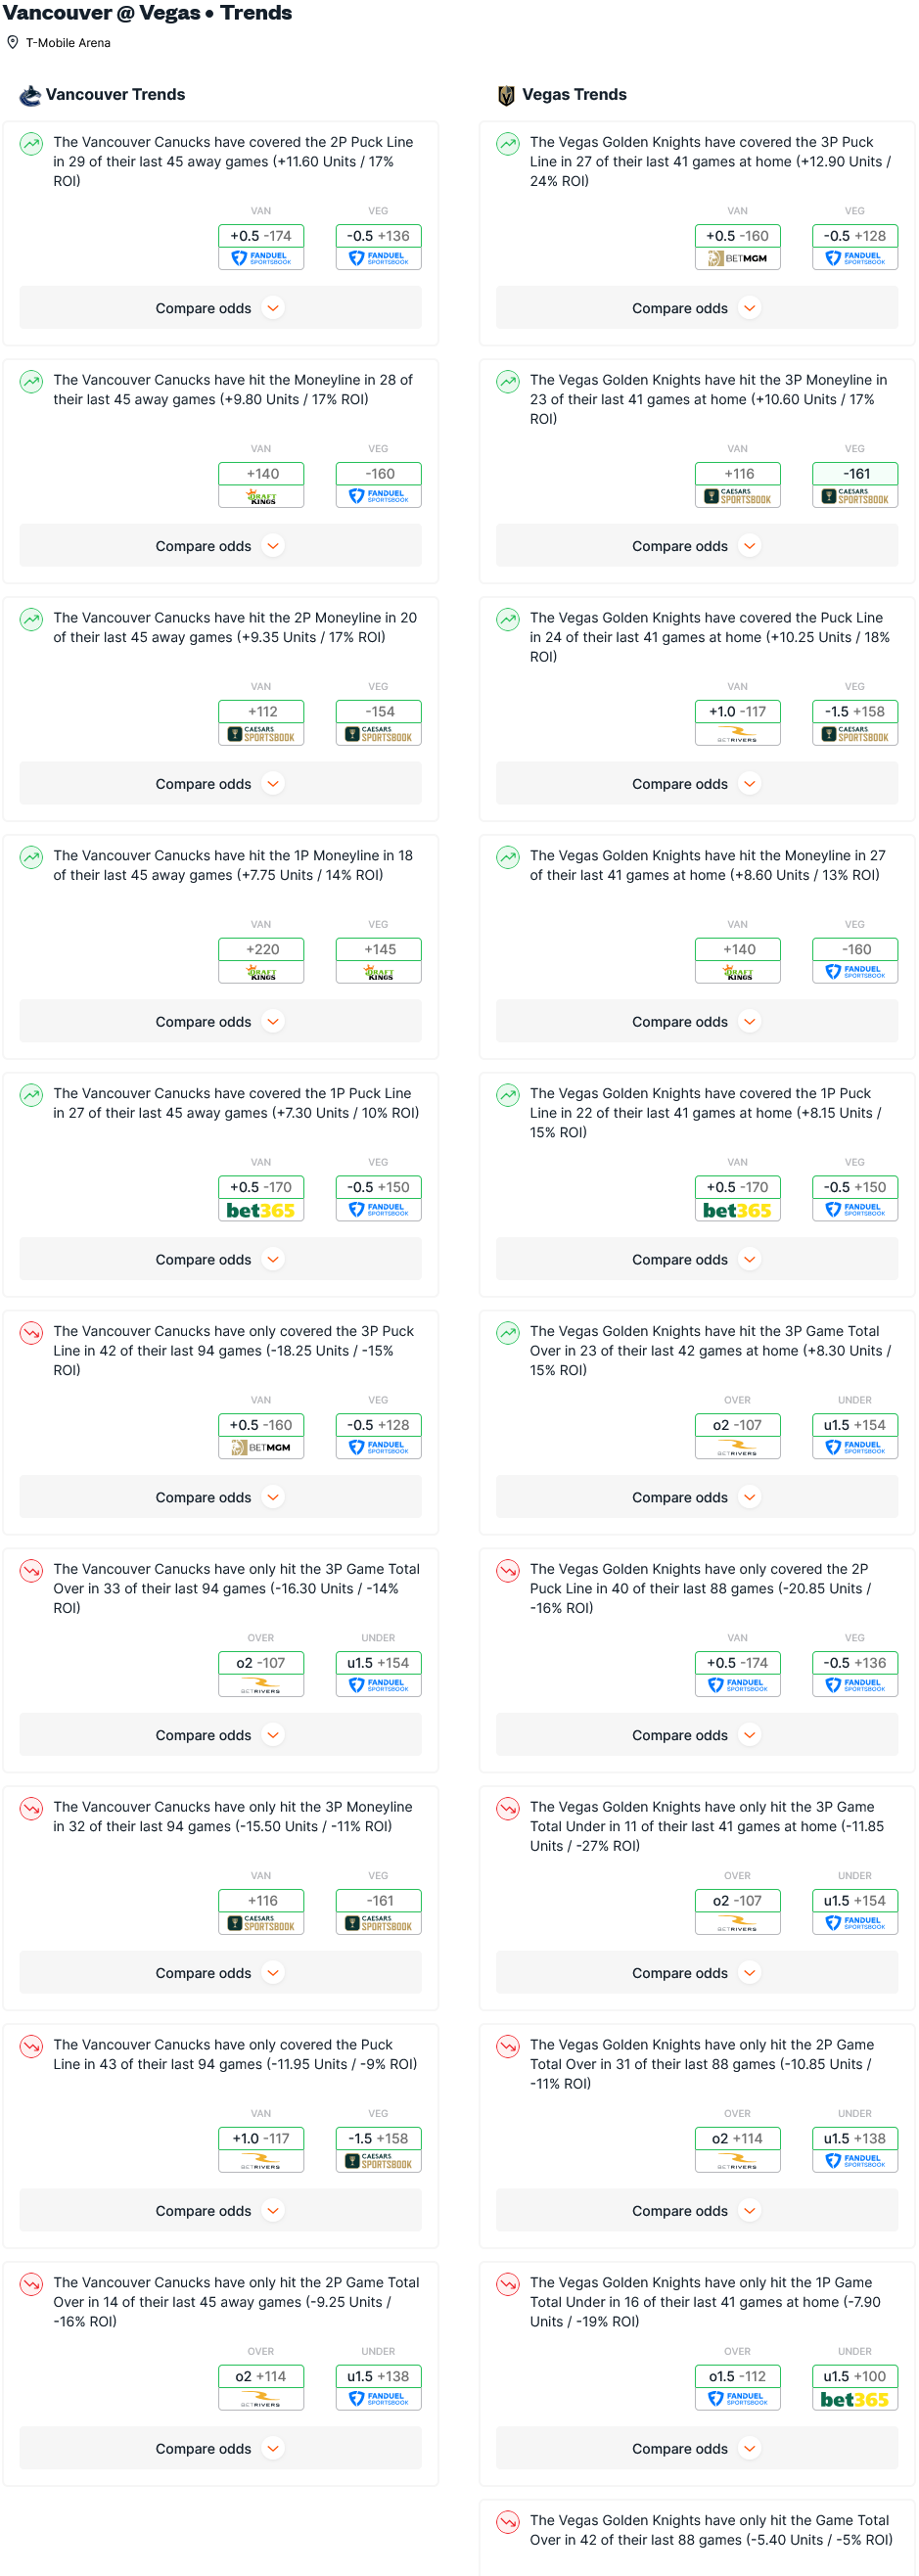Click the location pin beside T-Mobile Arena
The width and height of the screenshot is (919, 2576).
click(x=13, y=43)
